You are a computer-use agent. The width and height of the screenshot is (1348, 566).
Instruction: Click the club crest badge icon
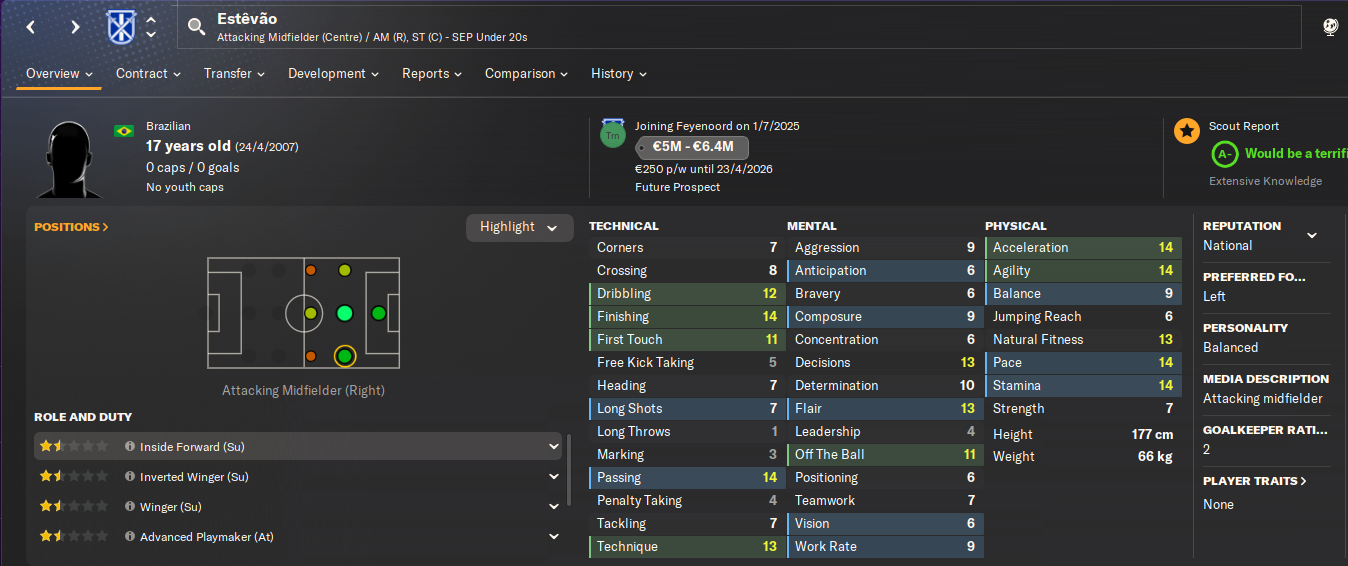click(x=120, y=27)
